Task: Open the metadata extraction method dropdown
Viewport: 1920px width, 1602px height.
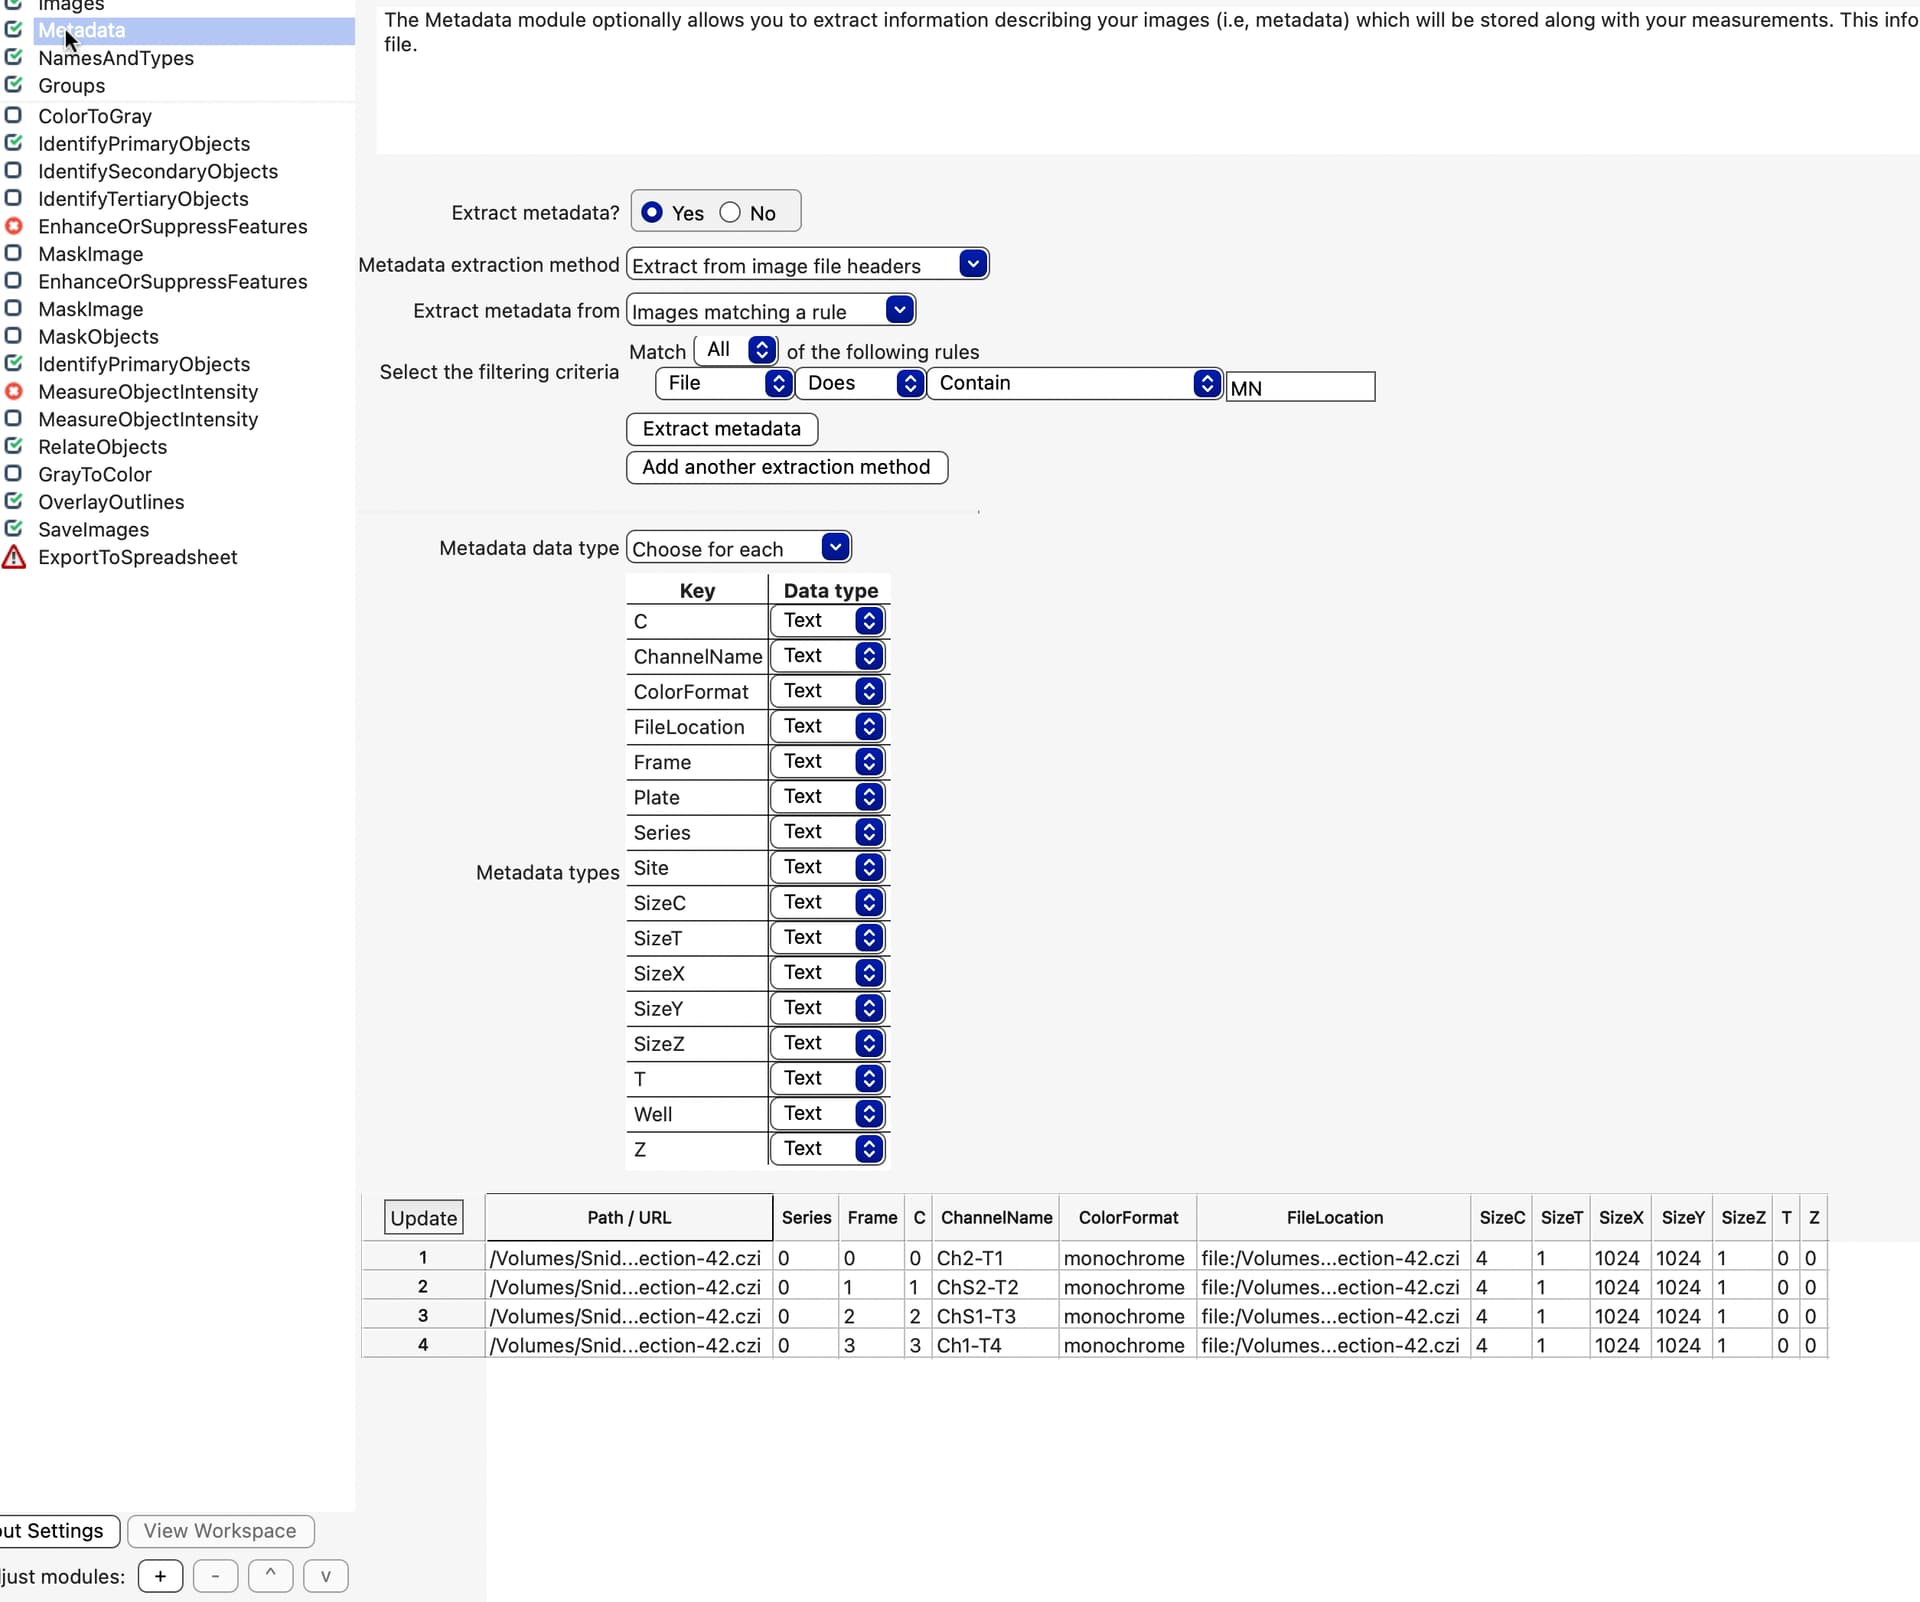Action: (x=970, y=264)
